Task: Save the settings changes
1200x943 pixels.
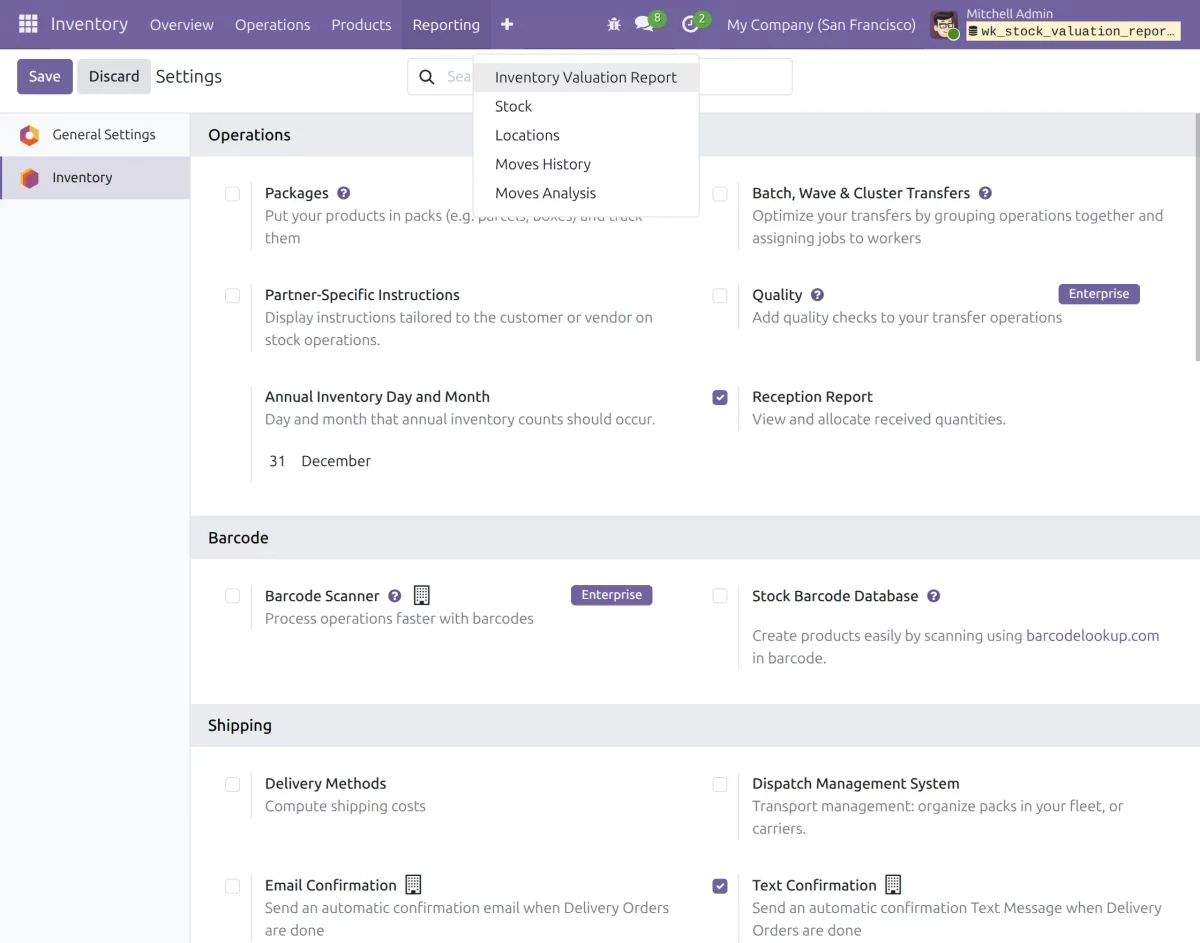Action: tap(44, 76)
